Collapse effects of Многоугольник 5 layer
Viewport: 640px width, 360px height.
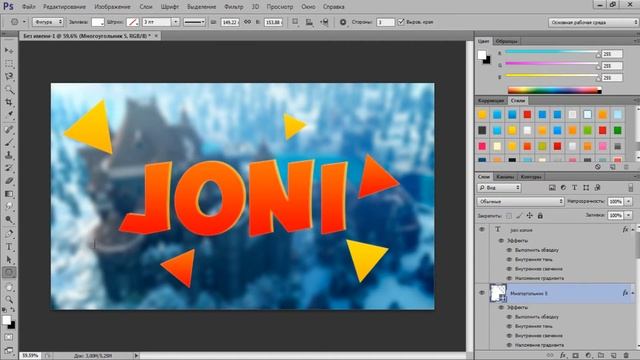[x=633, y=293]
